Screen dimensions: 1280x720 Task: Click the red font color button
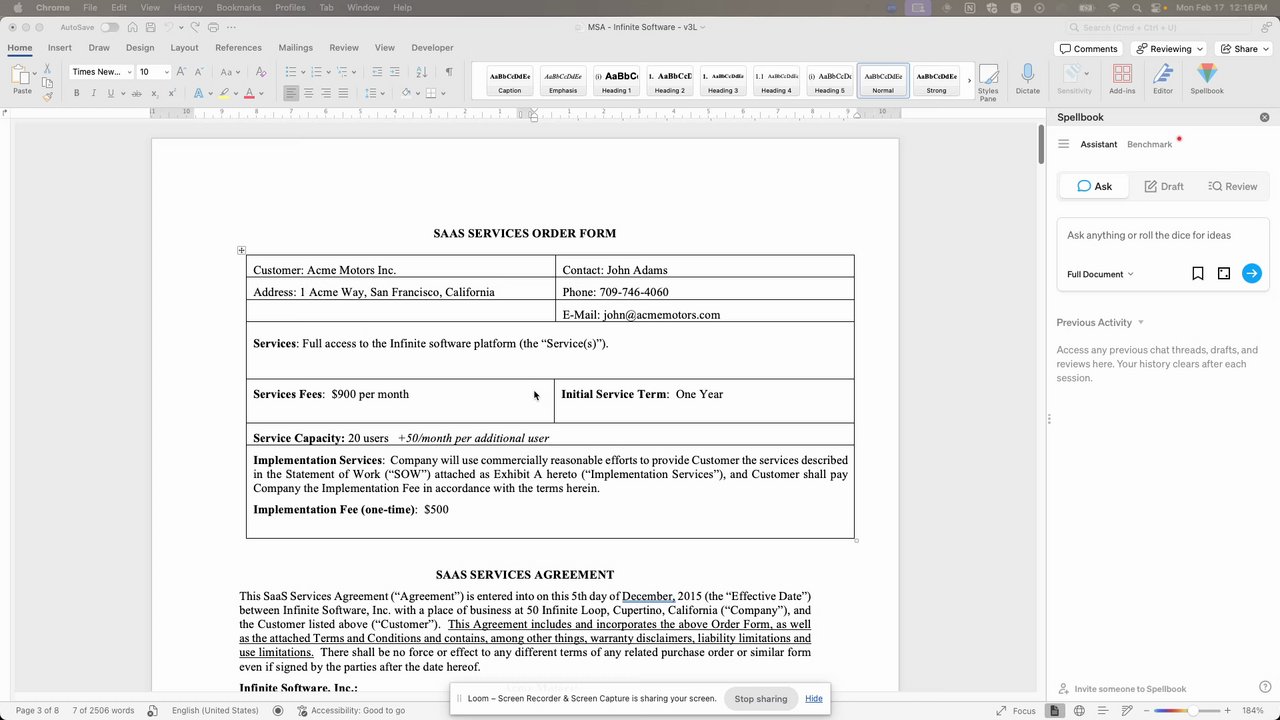249,93
